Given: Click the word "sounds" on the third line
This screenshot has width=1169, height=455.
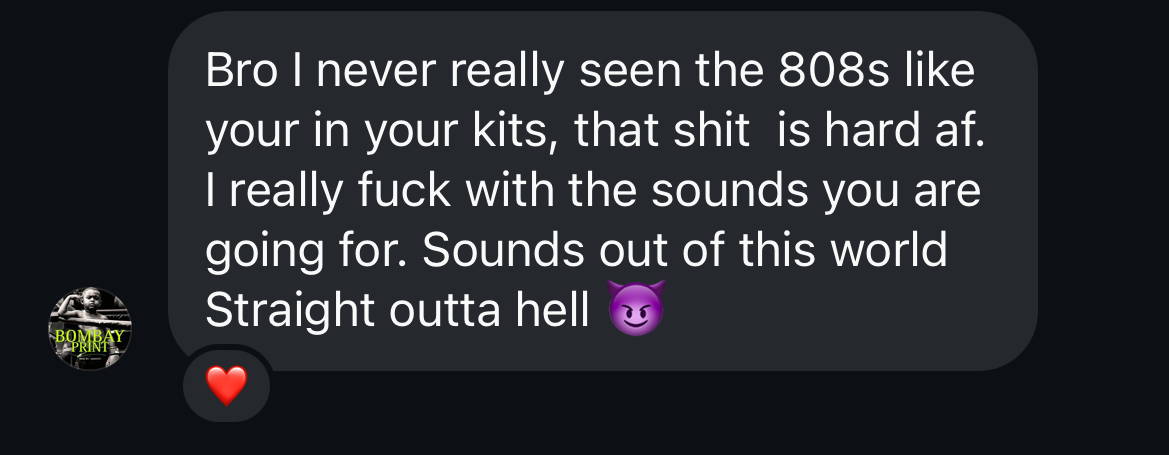Looking at the screenshot, I should pos(730,190).
